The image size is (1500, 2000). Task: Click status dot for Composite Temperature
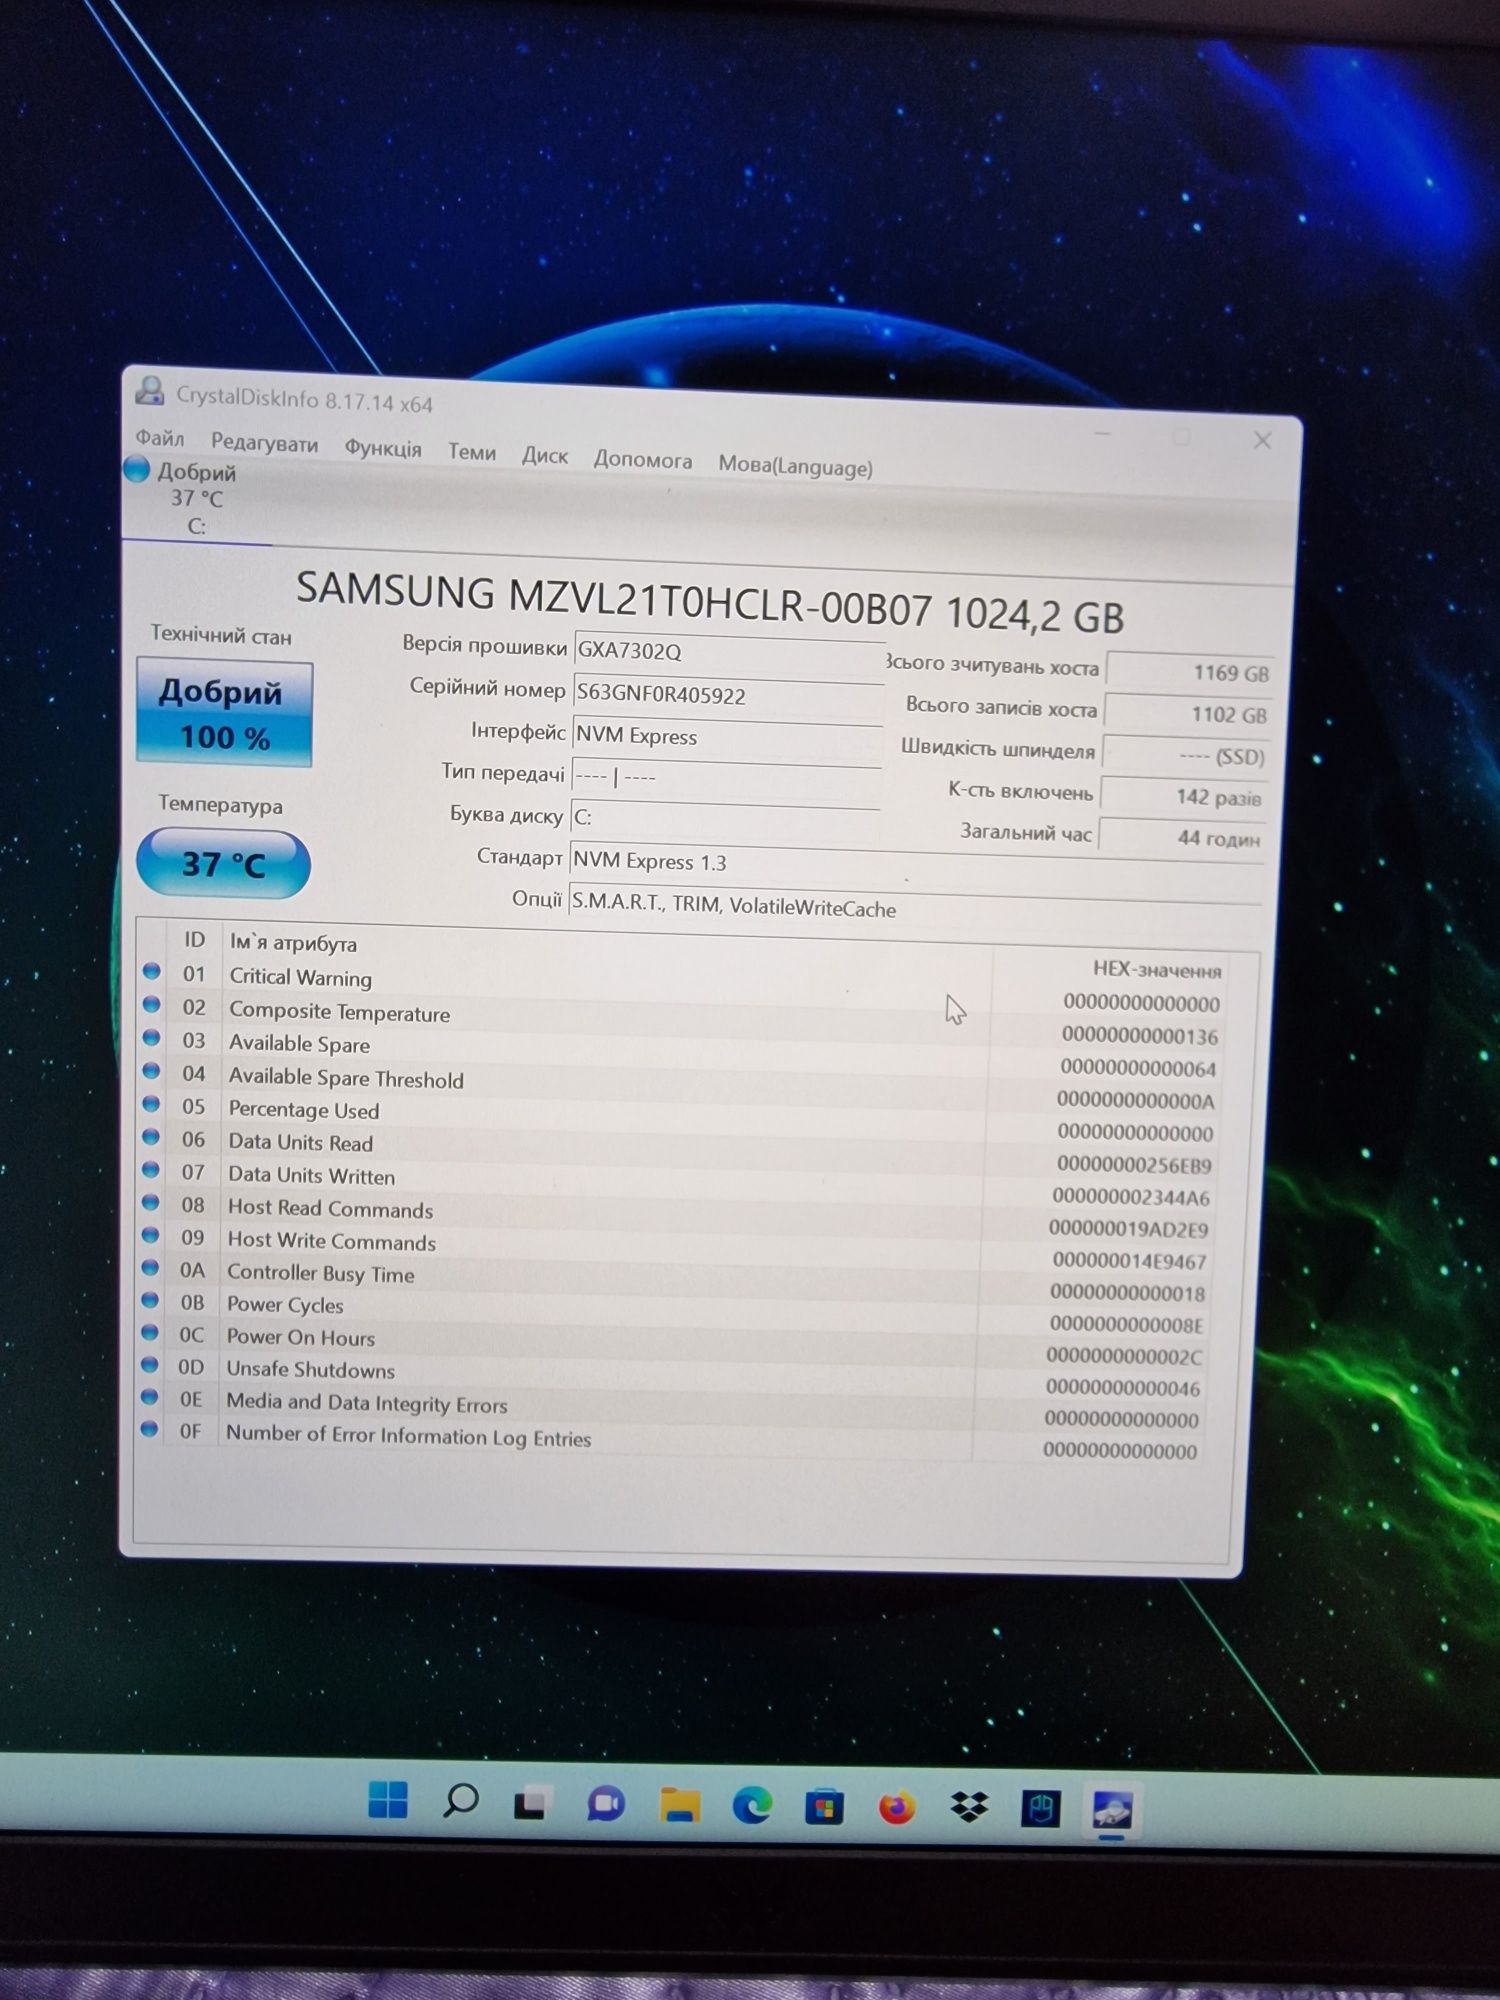pyautogui.click(x=151, y=1004)
